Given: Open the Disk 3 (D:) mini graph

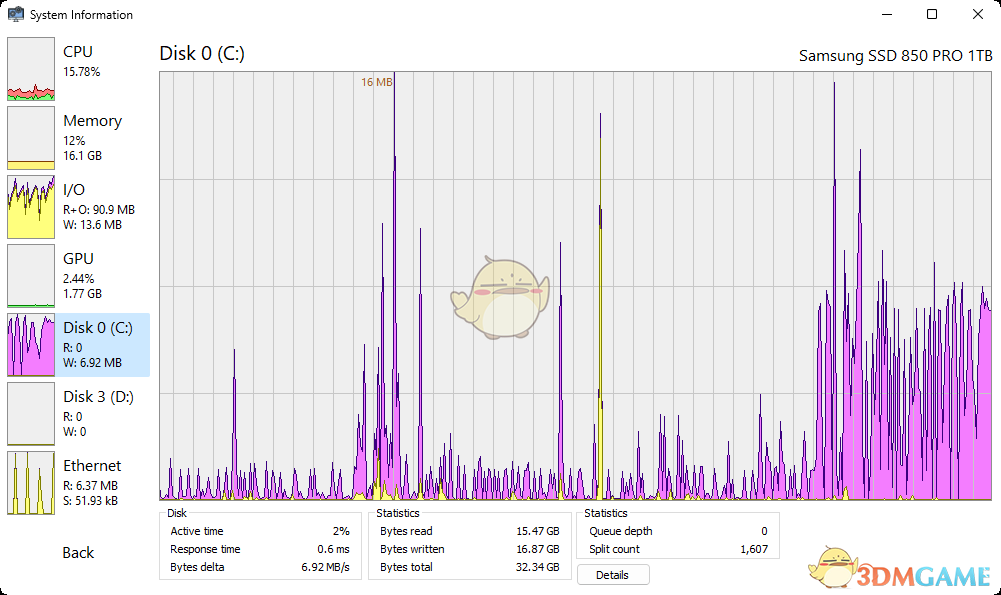Looking at the screenshot, I should point(31,414).
